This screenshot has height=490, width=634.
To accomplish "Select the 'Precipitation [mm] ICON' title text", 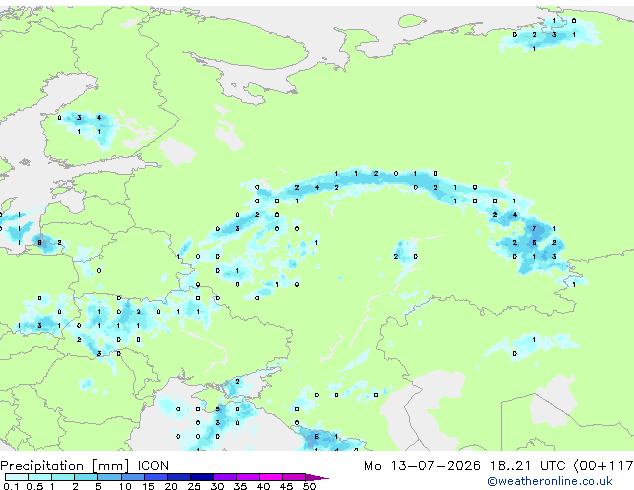I will 85,466.
